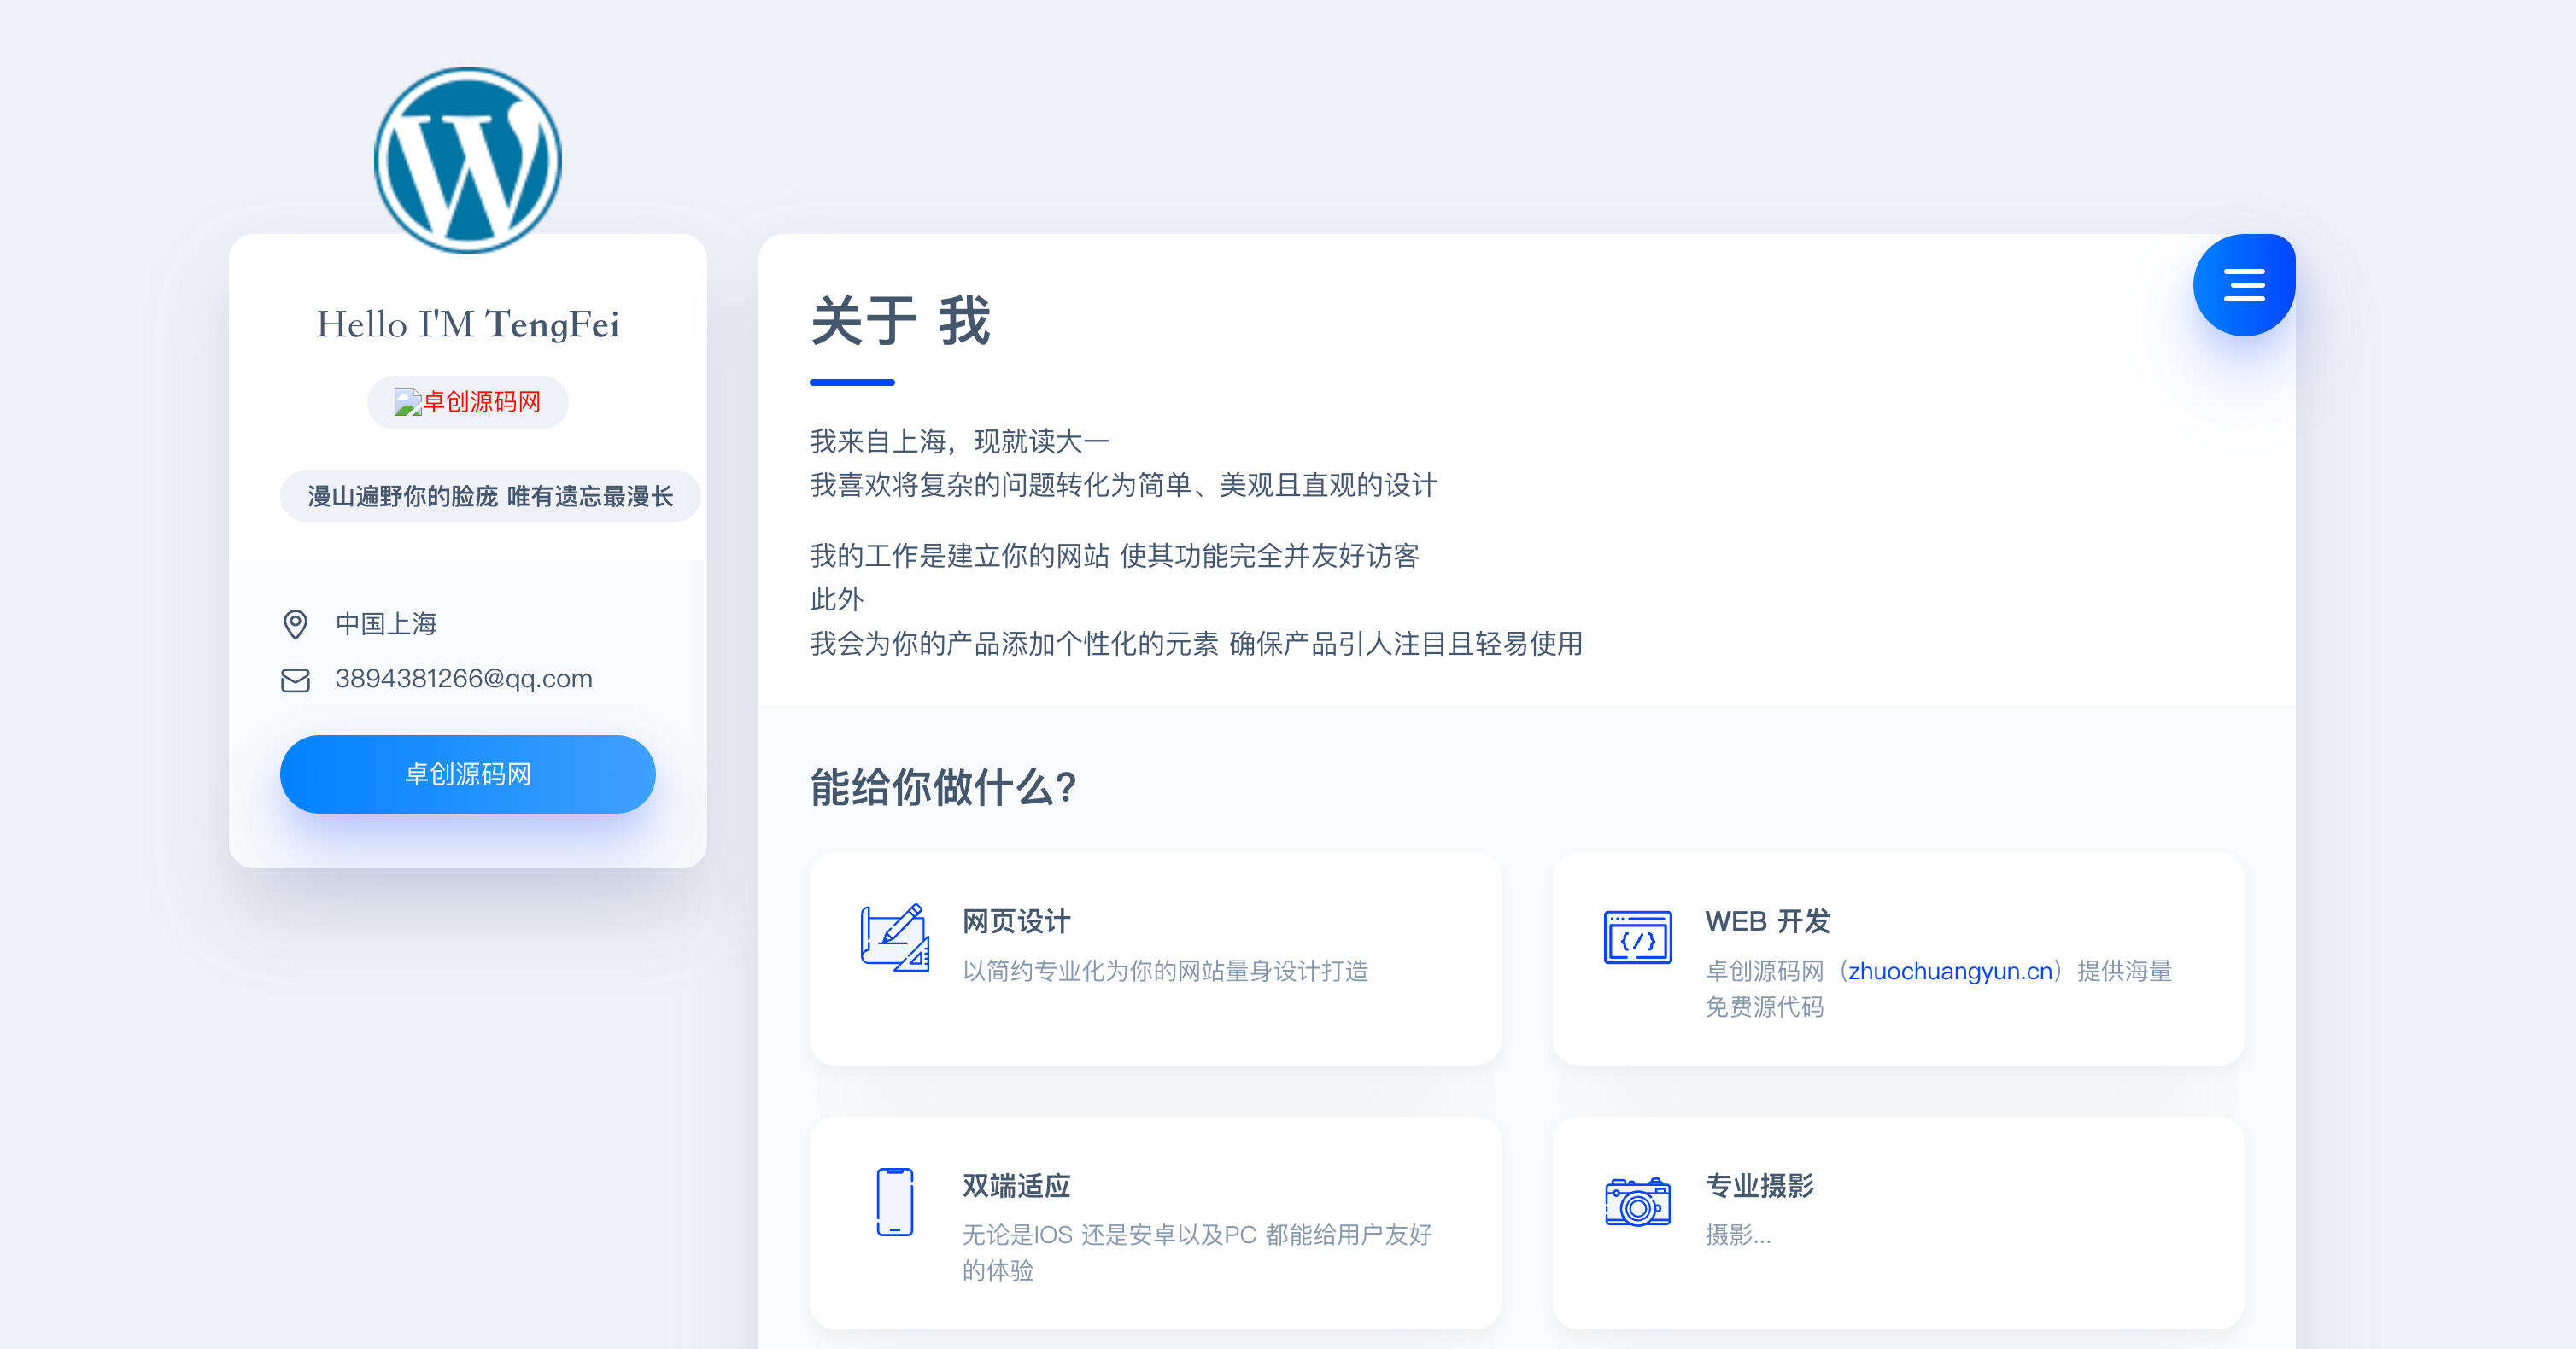Select the 专业摄影 service card

pos(1897,1220)
